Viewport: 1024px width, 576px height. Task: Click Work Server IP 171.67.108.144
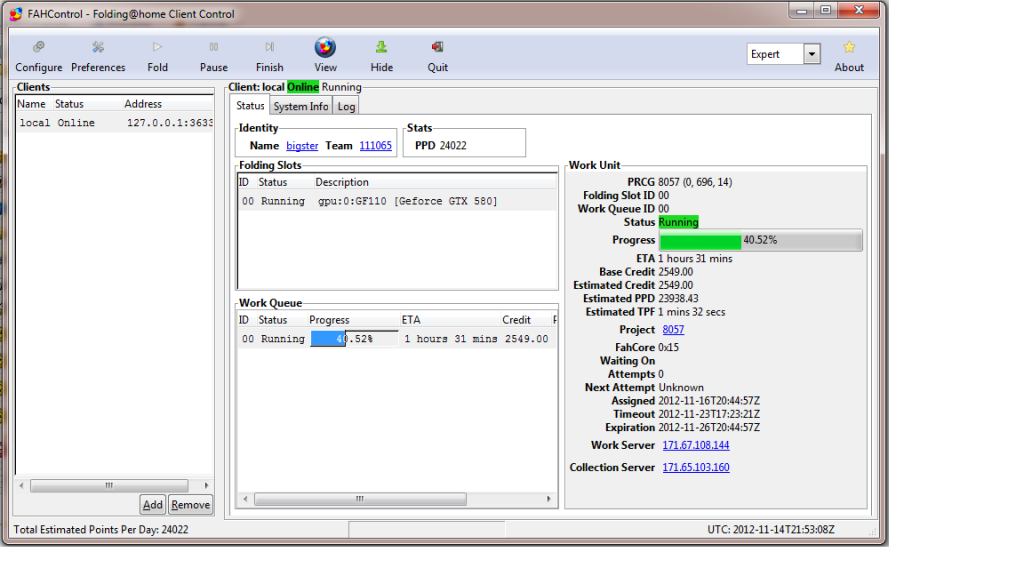tap(695, 445)
